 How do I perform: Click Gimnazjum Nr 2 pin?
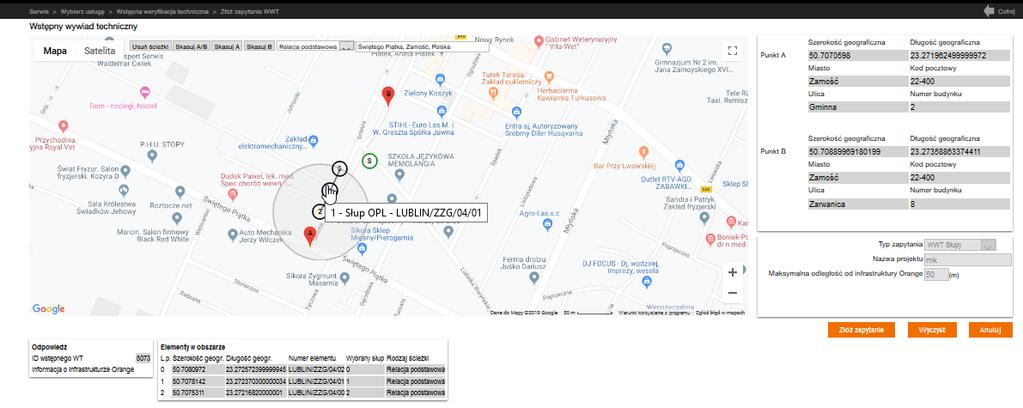(666, 48)
